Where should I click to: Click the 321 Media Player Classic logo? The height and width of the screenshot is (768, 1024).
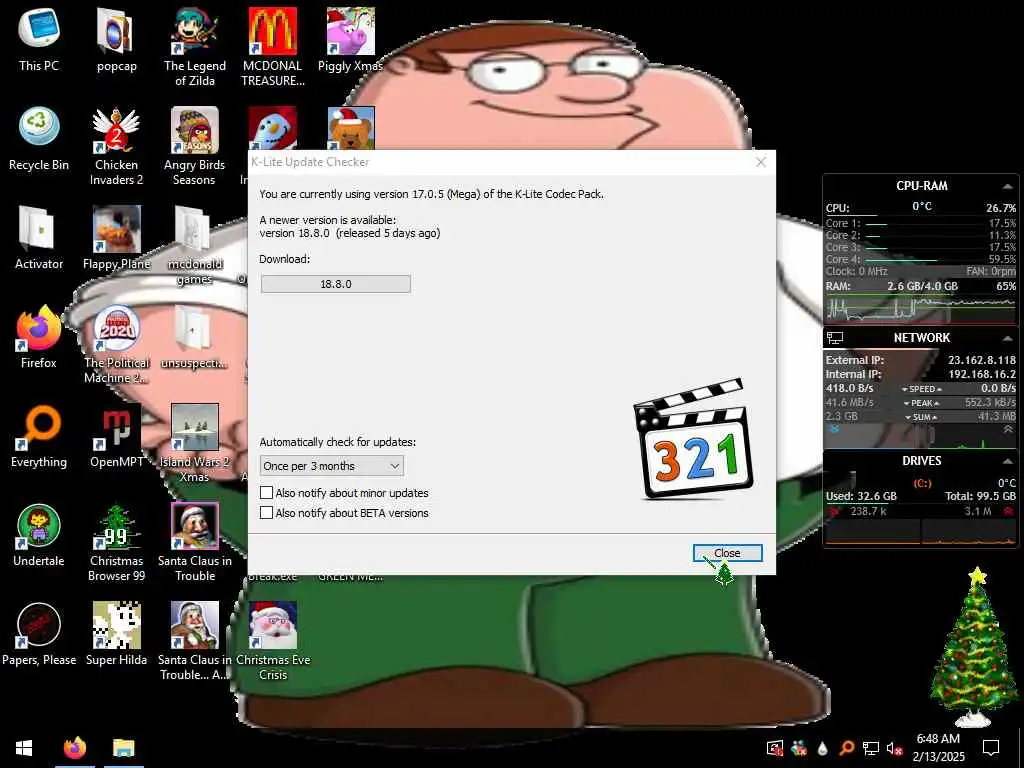[x=694, y=439]
